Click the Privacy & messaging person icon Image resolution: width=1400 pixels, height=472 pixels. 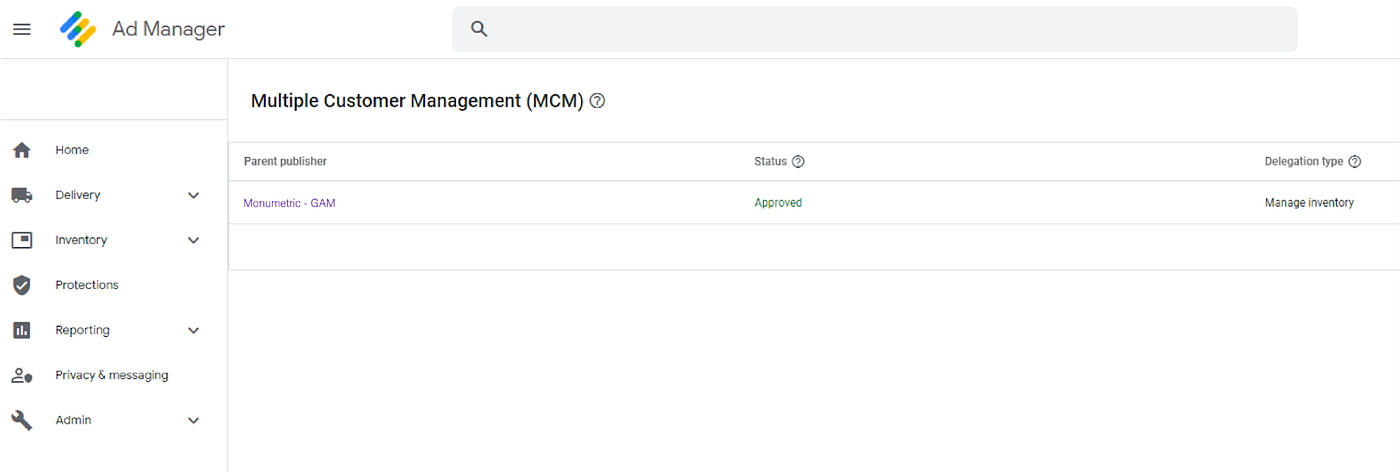pyautogui.click(x=22, y=376)
